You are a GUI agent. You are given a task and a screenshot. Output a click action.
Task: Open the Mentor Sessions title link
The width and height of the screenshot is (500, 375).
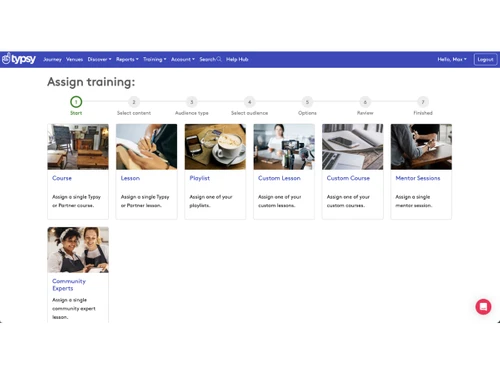418,178
